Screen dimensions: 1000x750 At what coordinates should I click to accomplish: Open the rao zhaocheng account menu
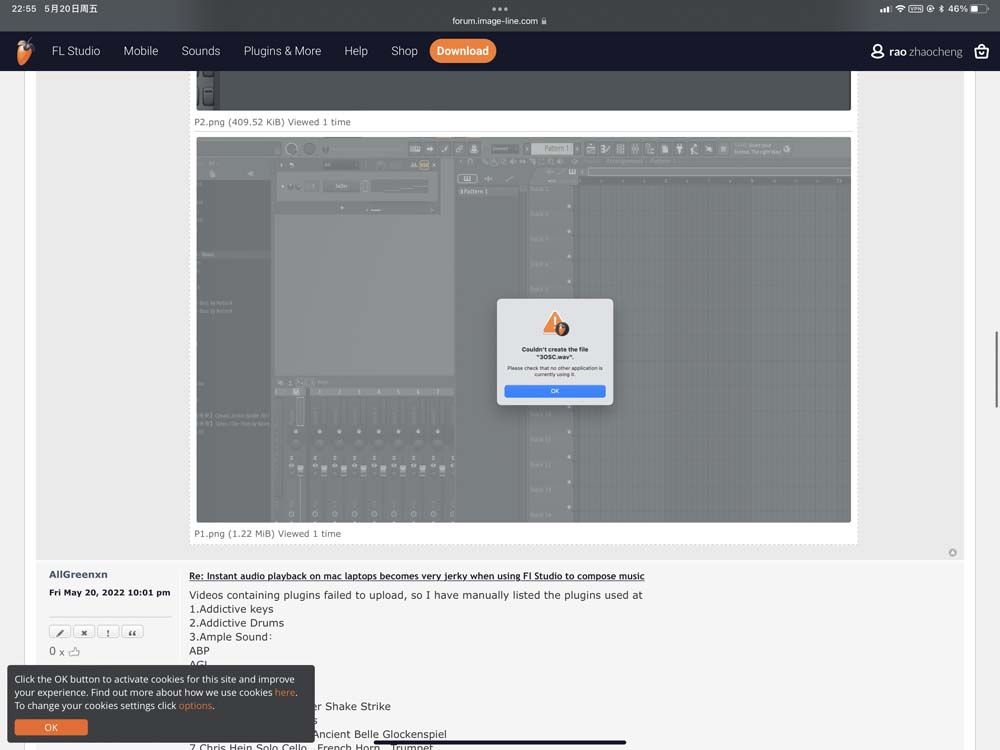[918, 51]
